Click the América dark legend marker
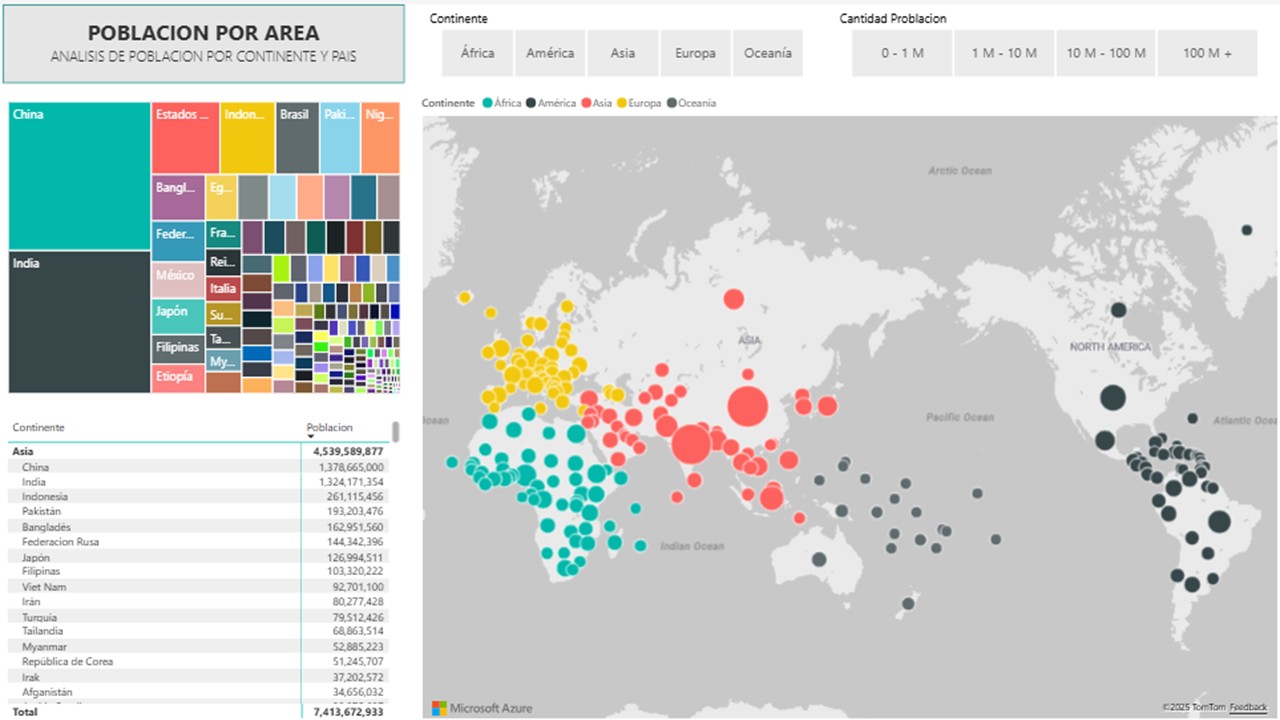The image size is (1280, 720). click(531, 103)
